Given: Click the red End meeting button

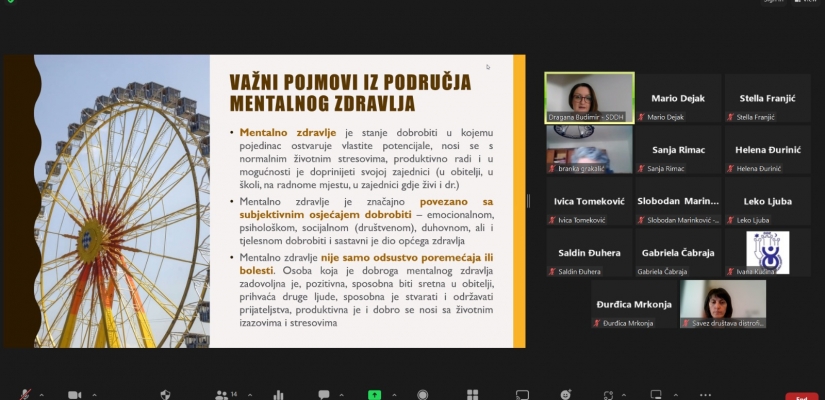Looking at the screenshot, I should (x=801, y=397).
